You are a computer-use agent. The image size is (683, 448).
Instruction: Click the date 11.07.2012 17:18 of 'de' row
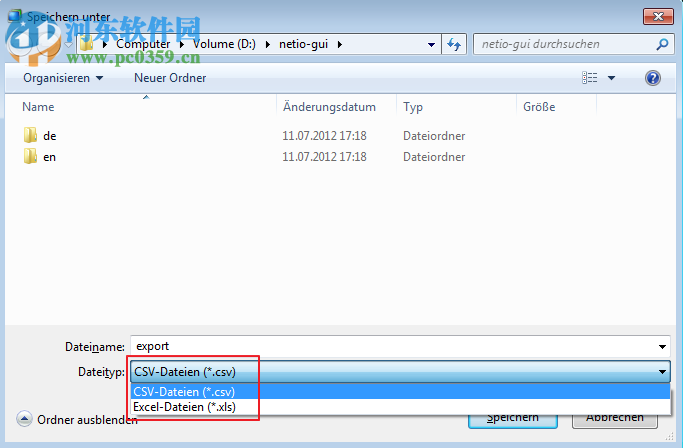click(325, 136)
